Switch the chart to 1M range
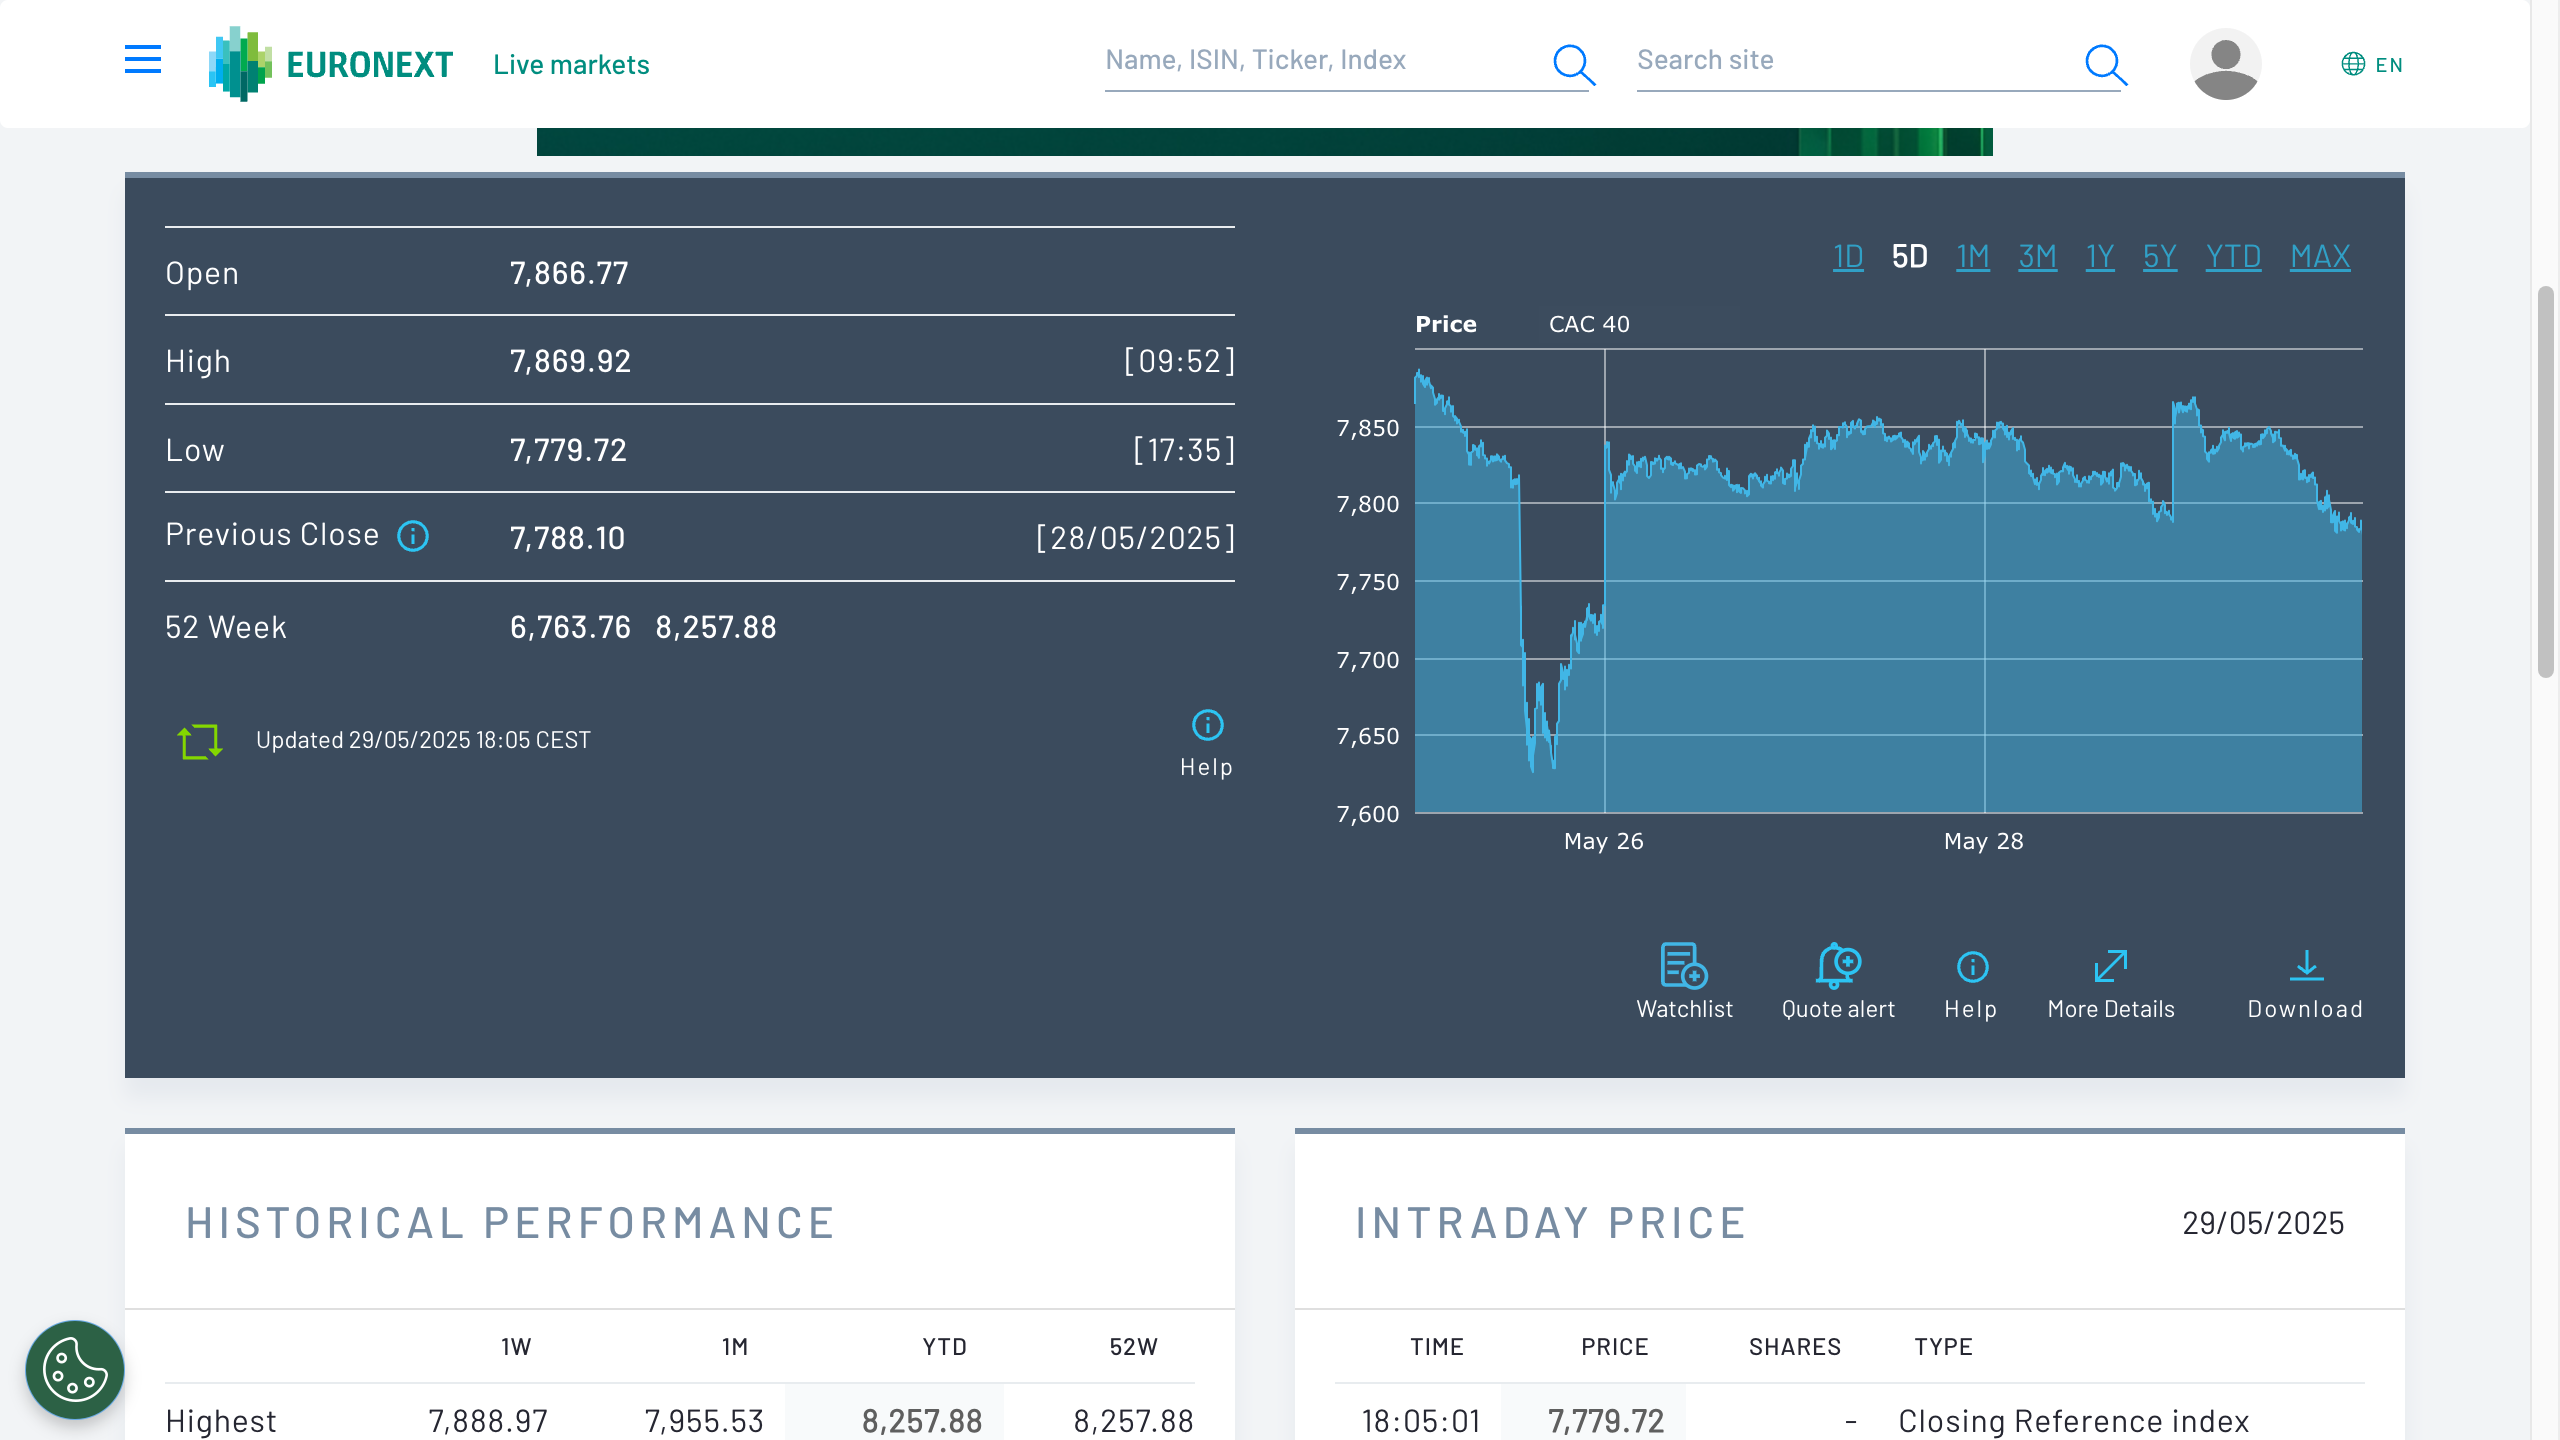The width and height of the screenshot is (2560, 1440). 1972,257
